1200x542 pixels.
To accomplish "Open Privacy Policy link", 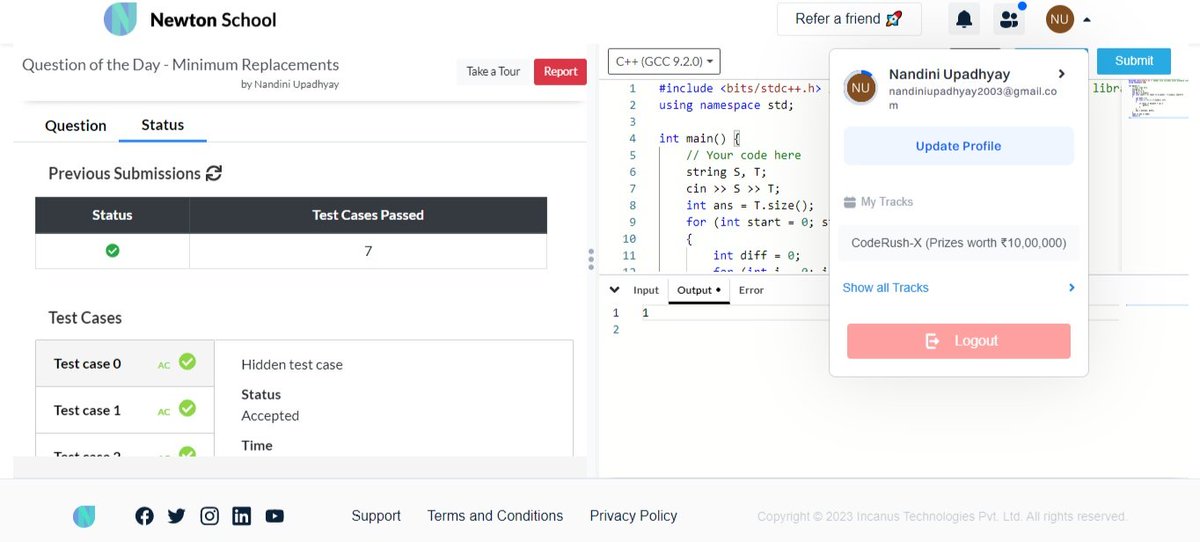I will tap(633, 516).
